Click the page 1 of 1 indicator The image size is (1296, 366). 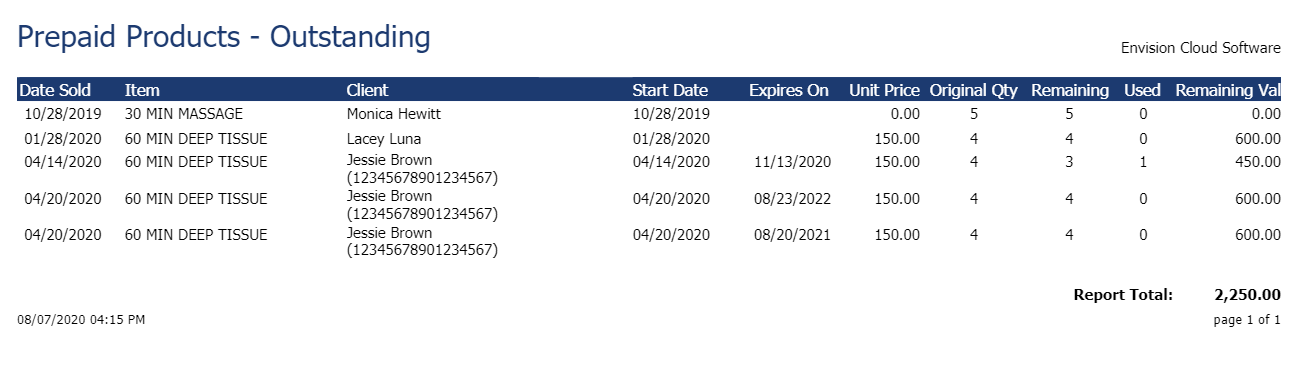[x=1246, y=320]
